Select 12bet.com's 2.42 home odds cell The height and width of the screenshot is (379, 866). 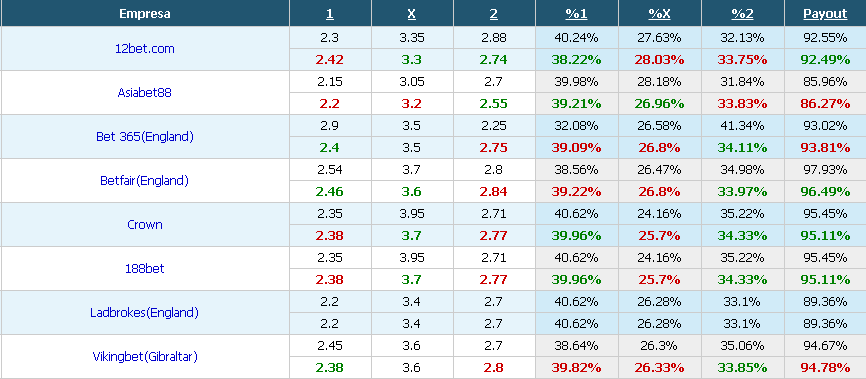[x=330, y=60]
